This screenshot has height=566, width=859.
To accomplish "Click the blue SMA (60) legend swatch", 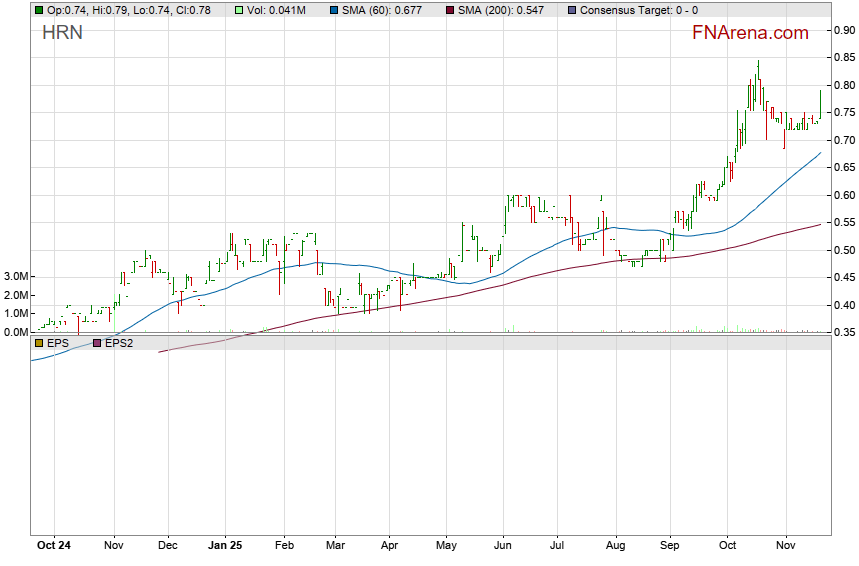I will [334, 10].
